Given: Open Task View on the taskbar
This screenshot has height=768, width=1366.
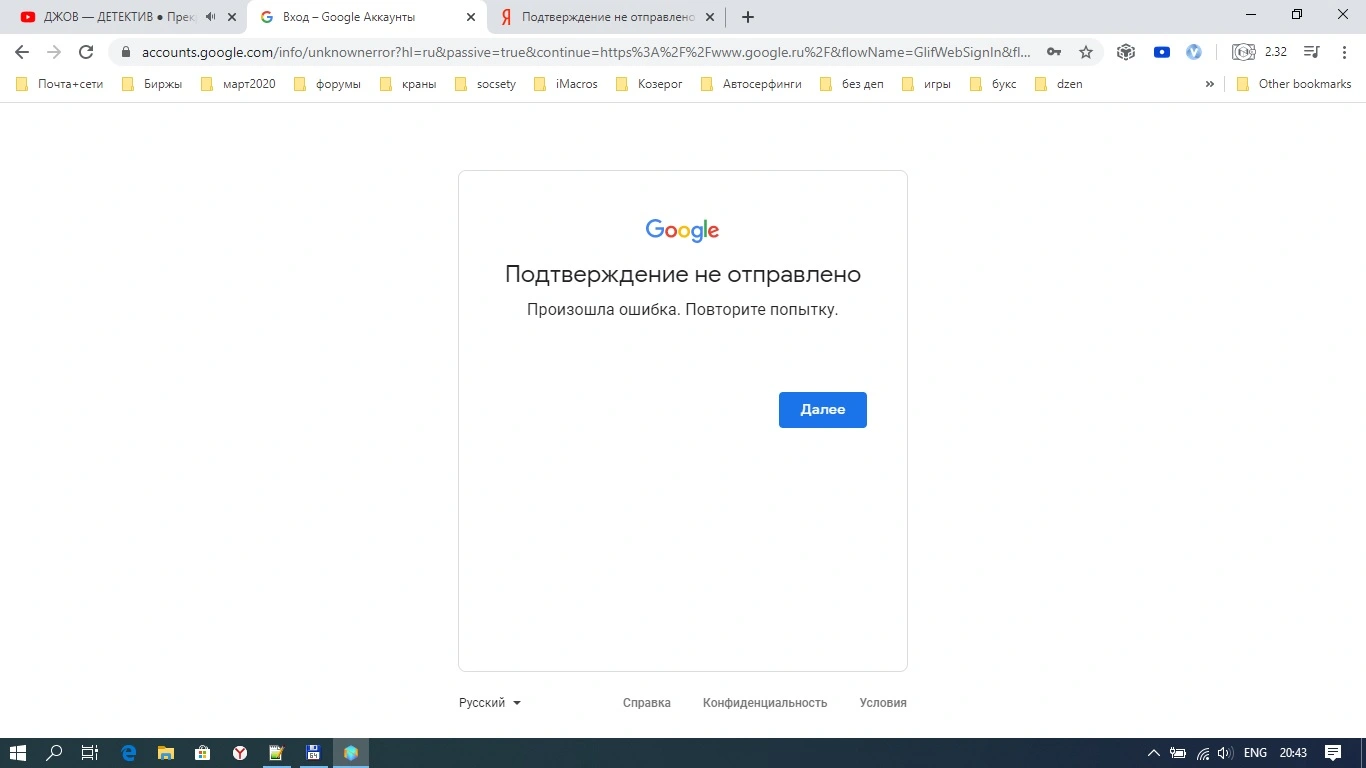Looking at the screenshot, I should click(90, 753).
